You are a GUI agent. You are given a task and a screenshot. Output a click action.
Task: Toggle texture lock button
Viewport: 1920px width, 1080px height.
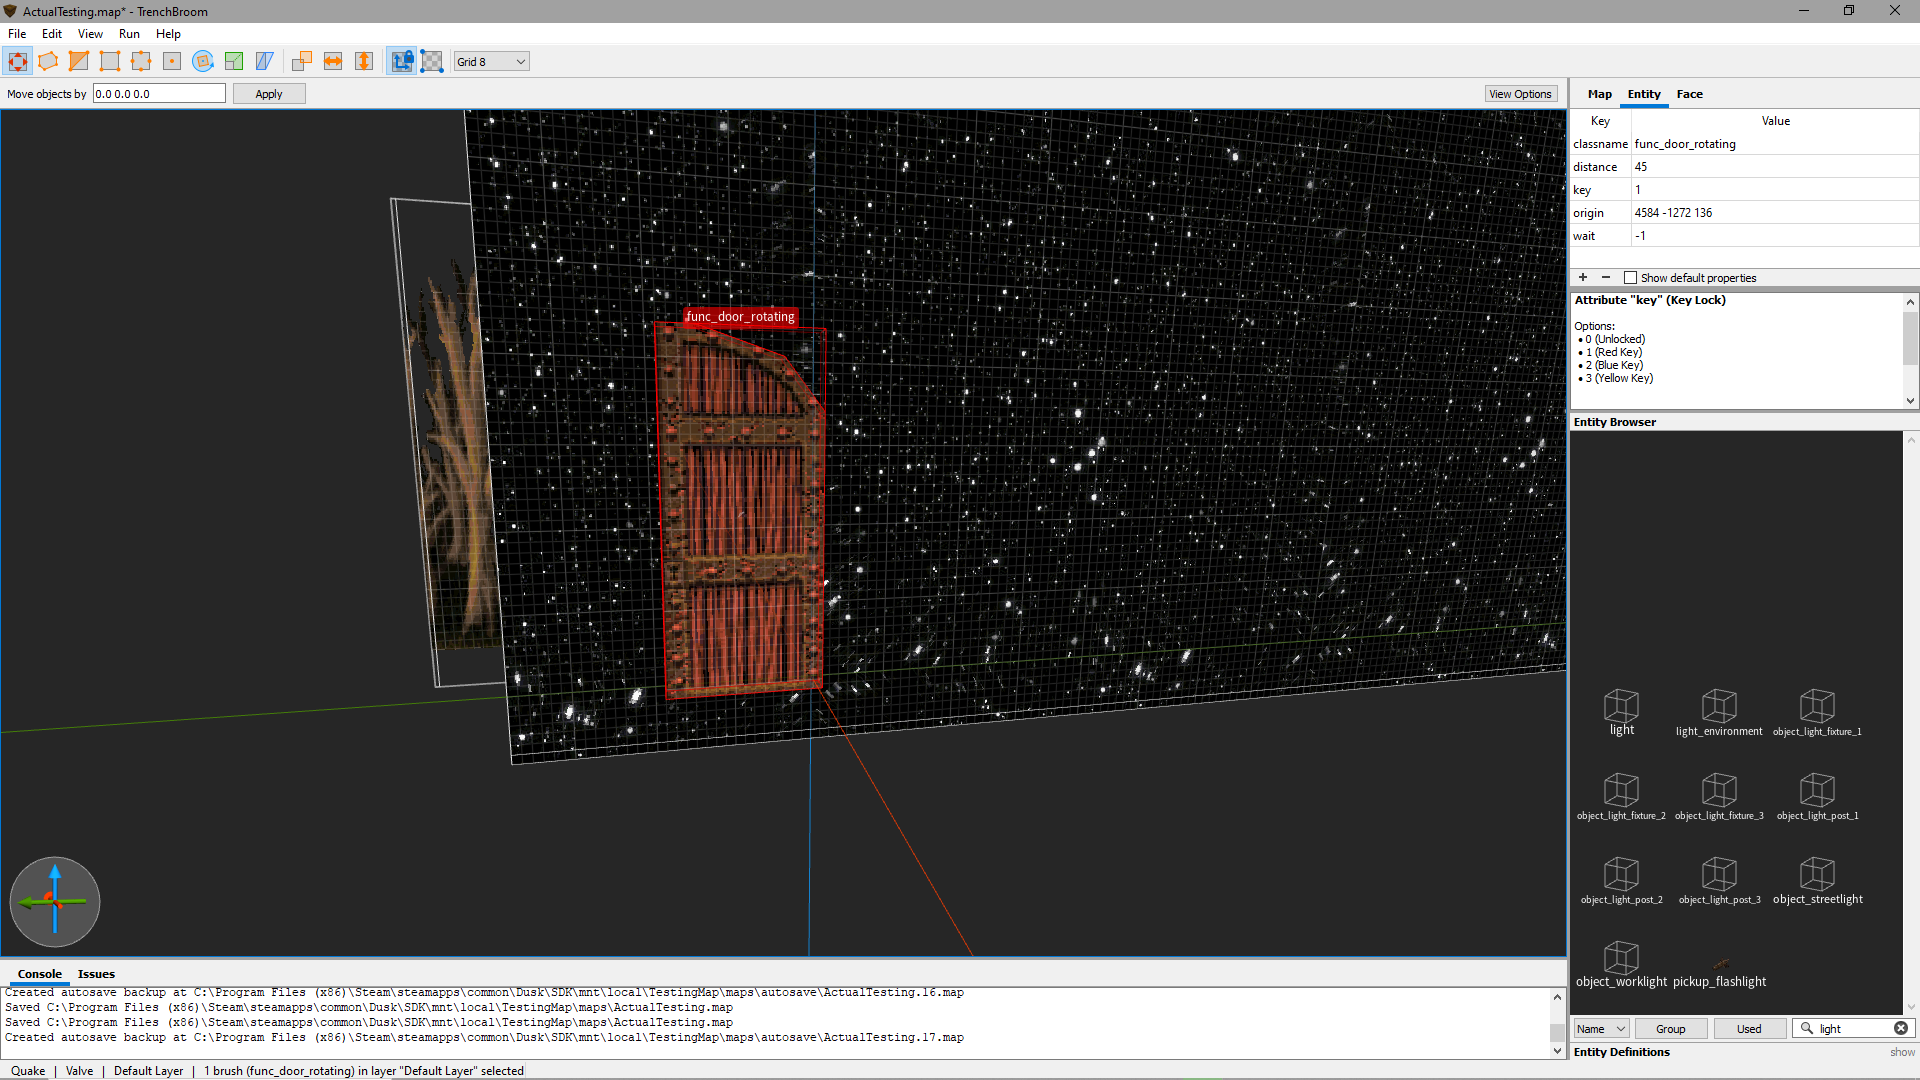click(x=401, y=62)
